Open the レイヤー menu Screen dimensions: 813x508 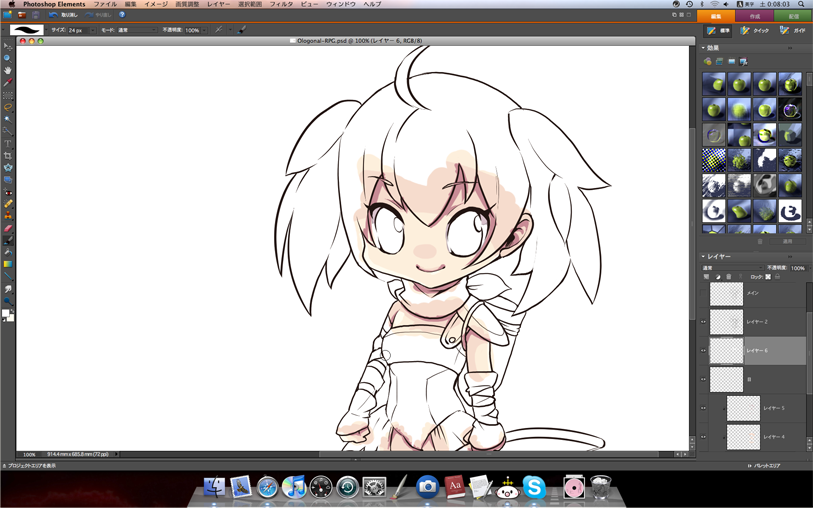(218, 4)
